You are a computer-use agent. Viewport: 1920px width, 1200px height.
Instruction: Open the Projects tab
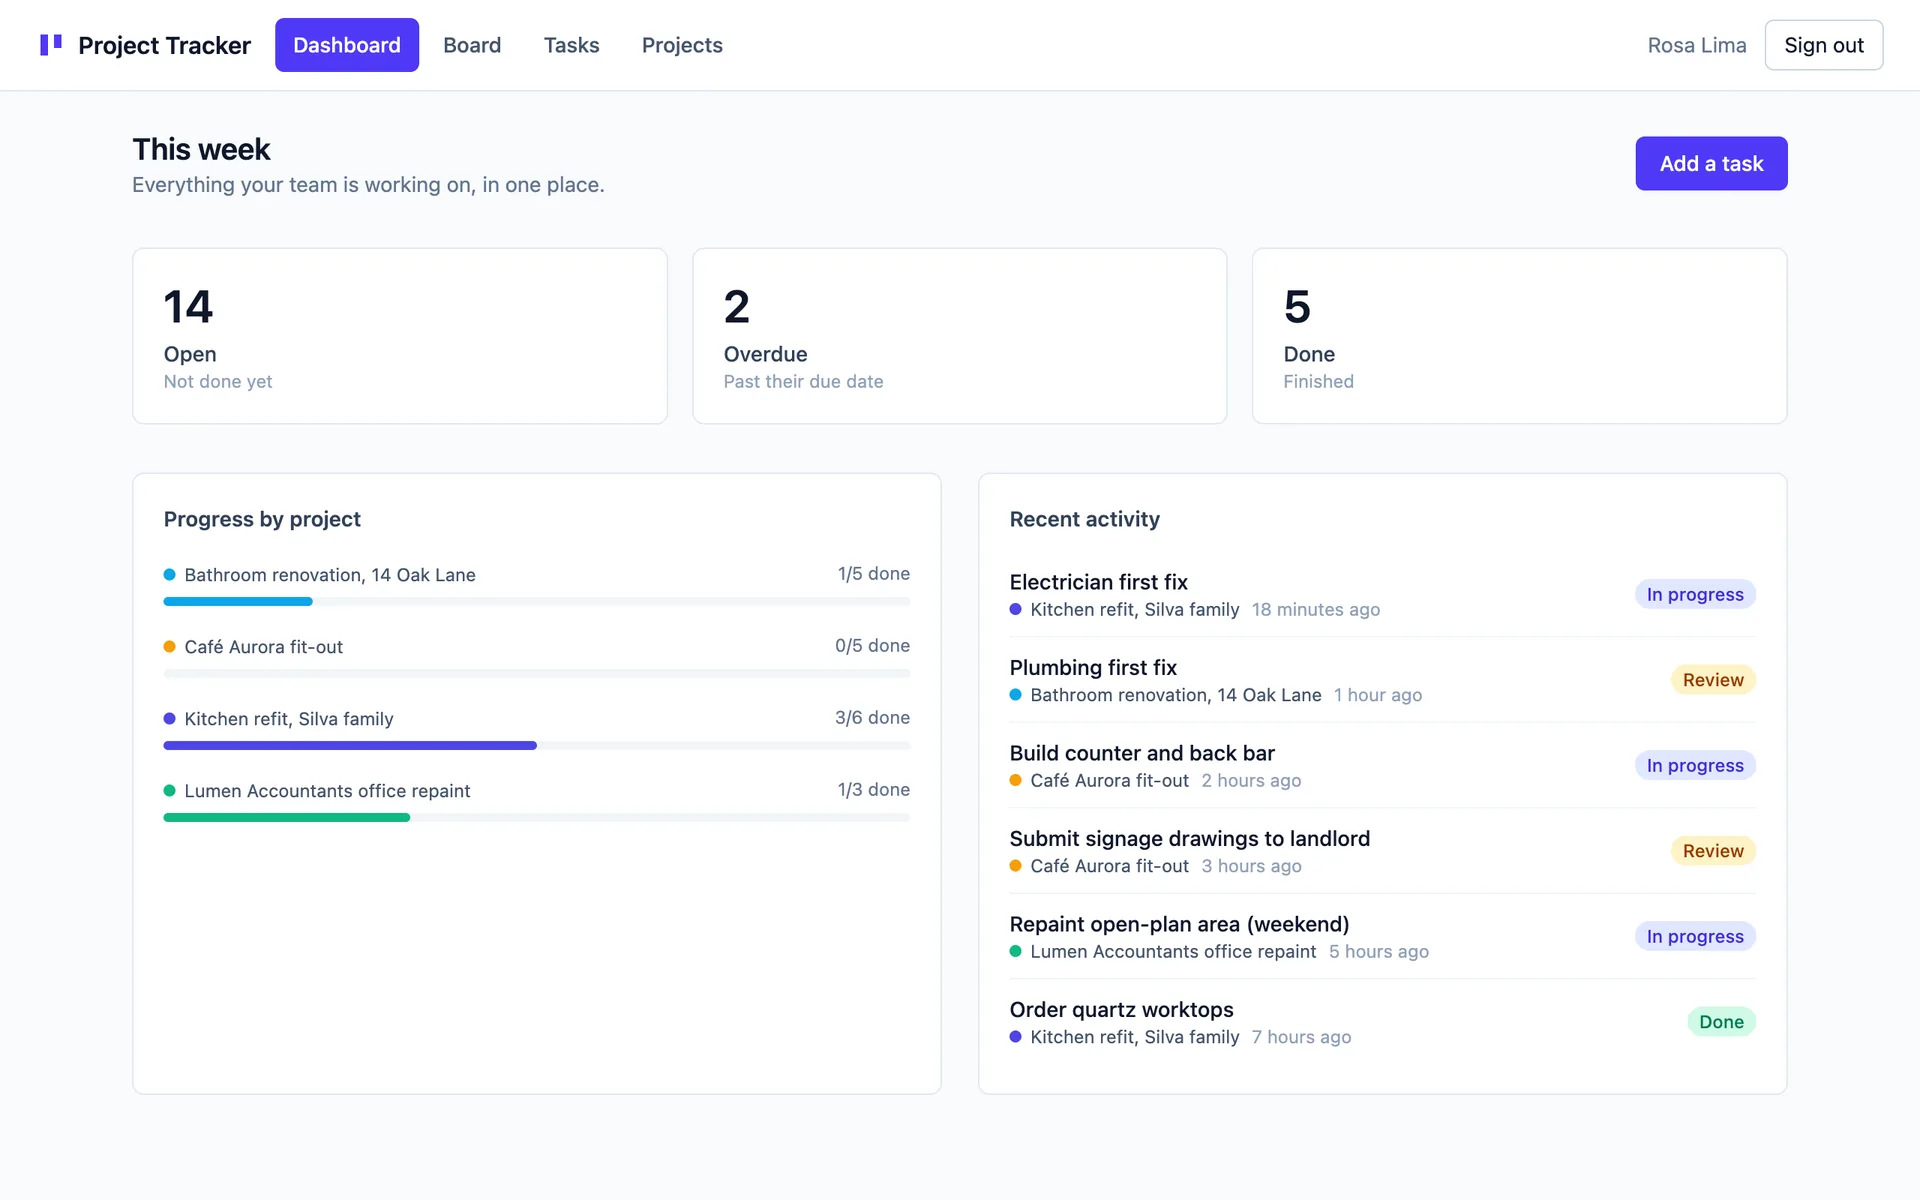(682, 45)
